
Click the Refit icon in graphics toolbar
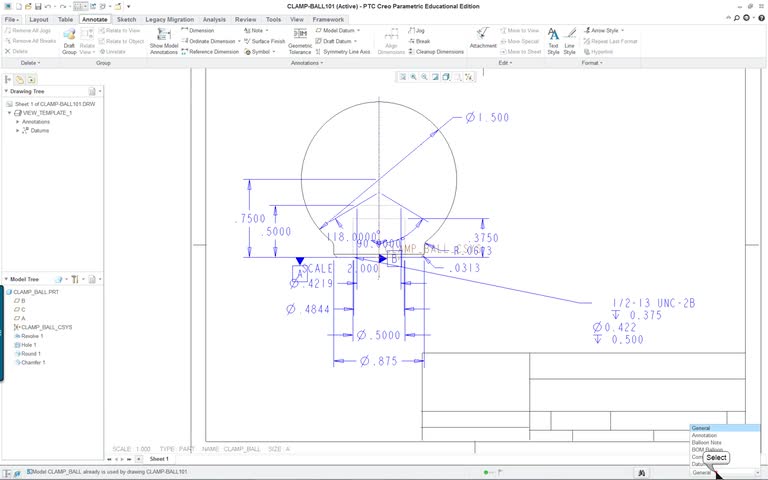pyautogui.click(x=403, y=77)
